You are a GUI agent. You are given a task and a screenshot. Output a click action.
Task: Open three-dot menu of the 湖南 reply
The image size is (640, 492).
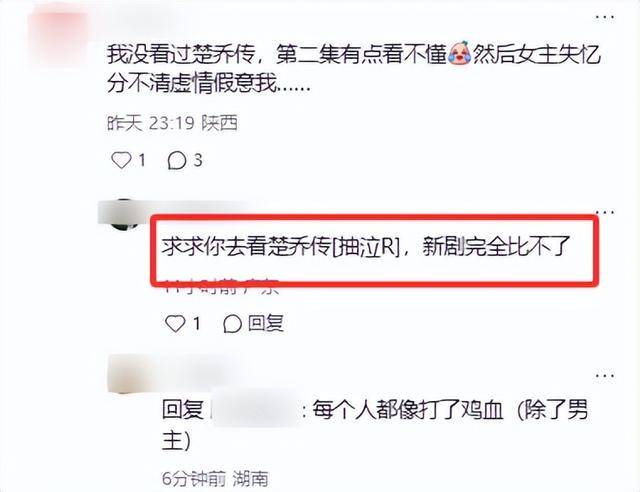pos(604,375)
